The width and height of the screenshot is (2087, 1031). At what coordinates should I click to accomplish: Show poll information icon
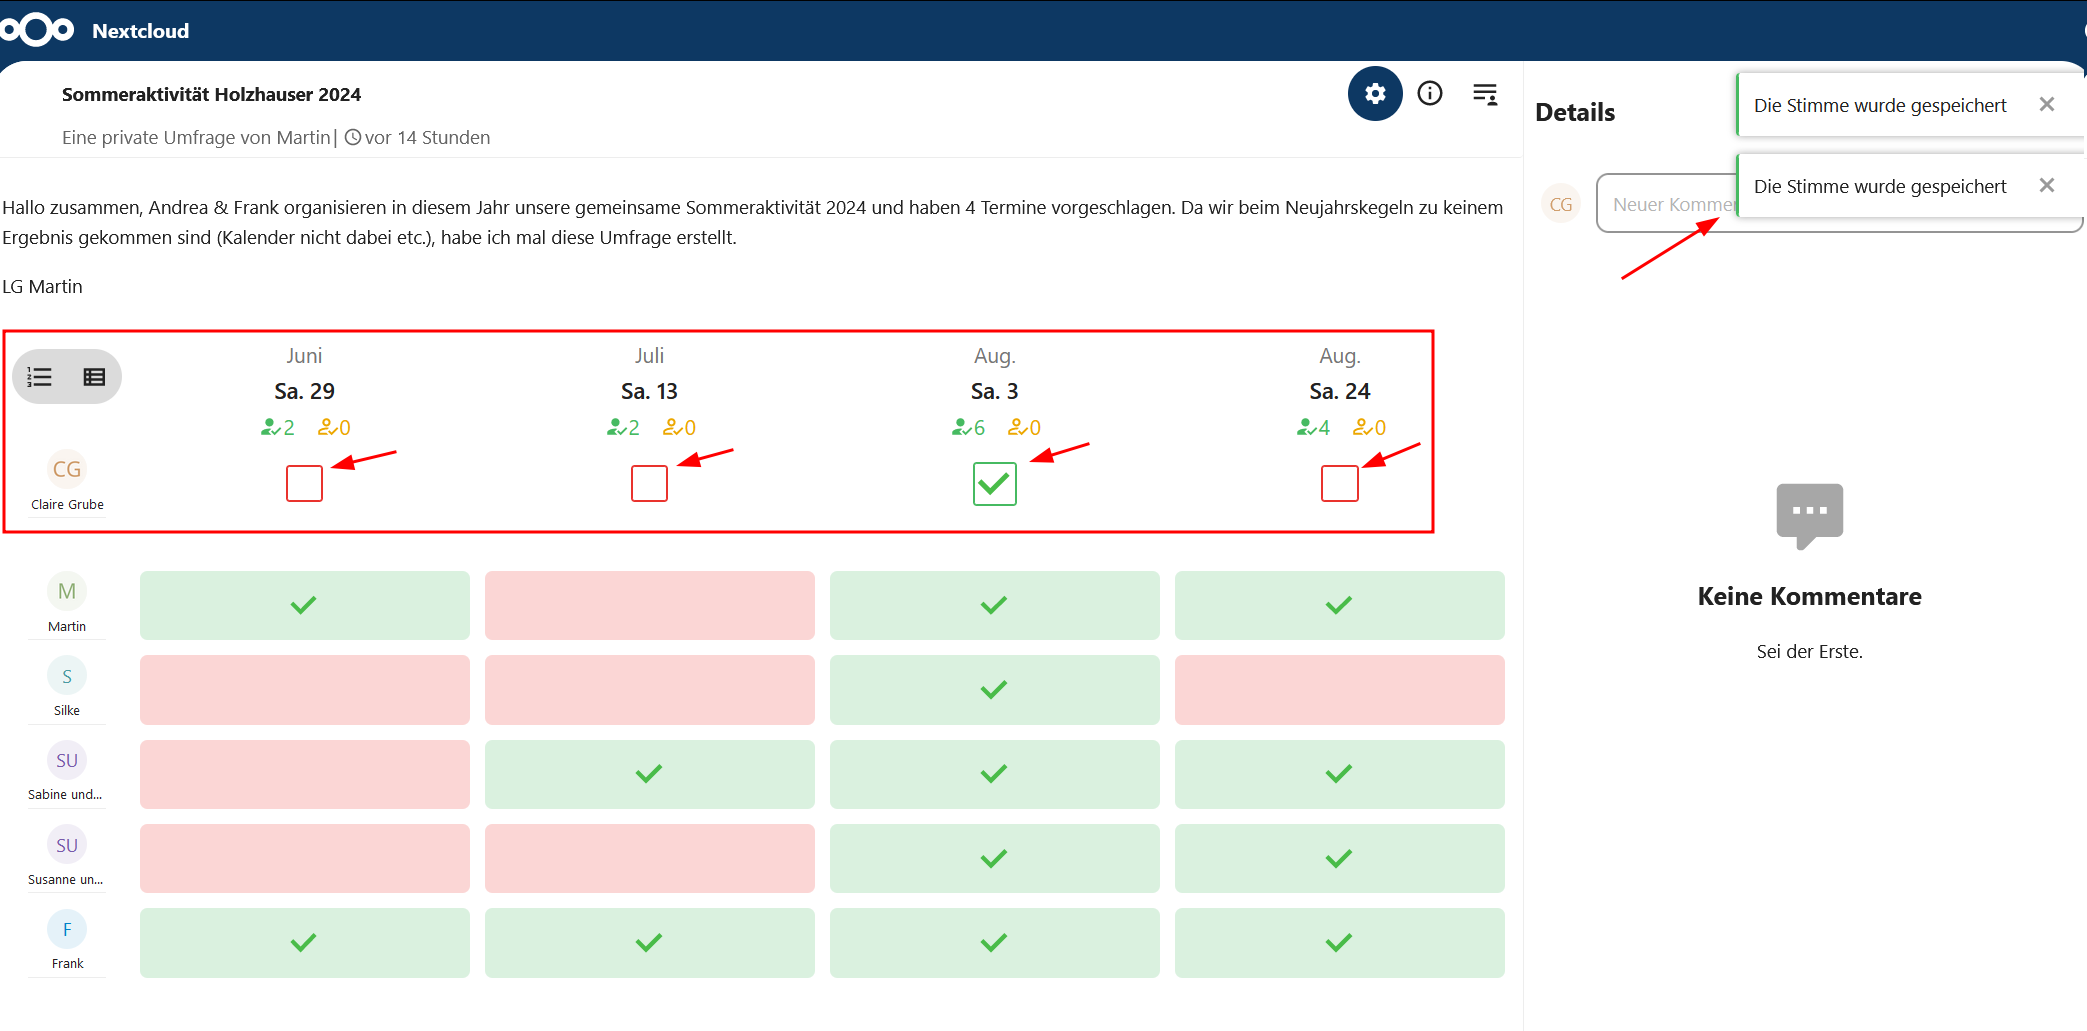pos(1430,94)
